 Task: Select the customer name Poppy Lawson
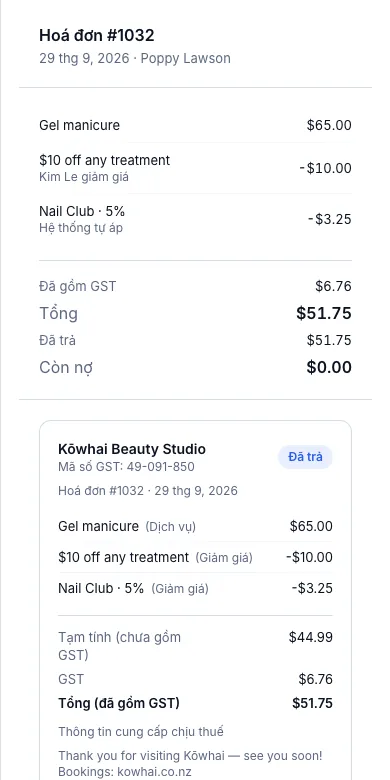186,58
